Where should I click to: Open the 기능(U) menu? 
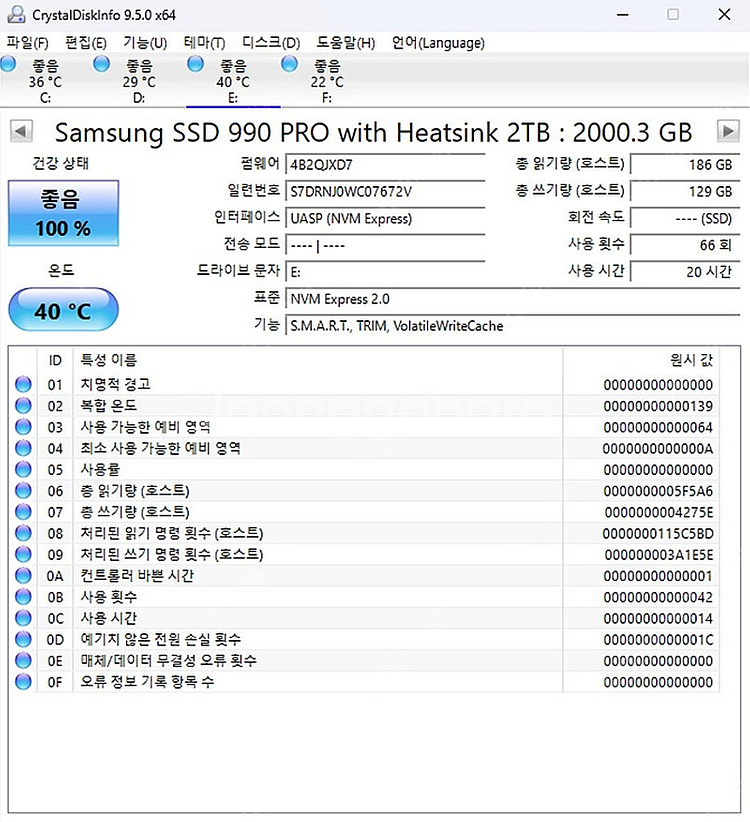[145, 42]
